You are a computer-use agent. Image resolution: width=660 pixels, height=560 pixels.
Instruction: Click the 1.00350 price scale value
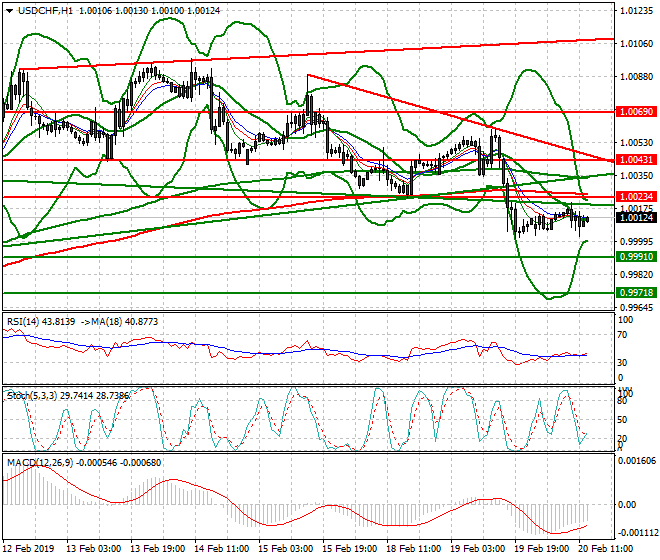[637, 176]
